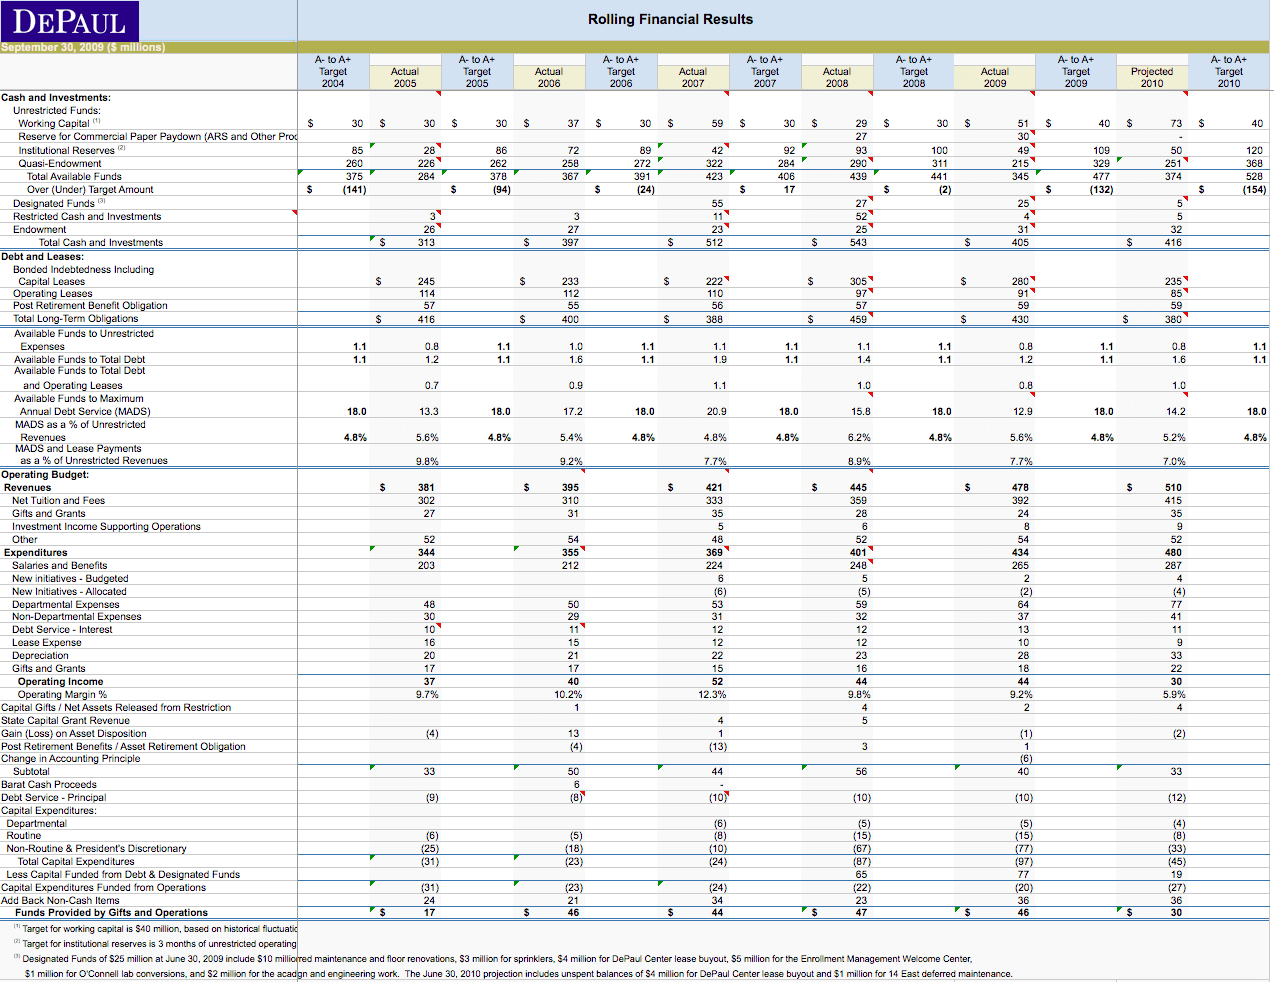Image resolution: width=1274 pixels, height=982 pixels.
Task: Select the Projected 2010 column header
Action: [1152, 77]
